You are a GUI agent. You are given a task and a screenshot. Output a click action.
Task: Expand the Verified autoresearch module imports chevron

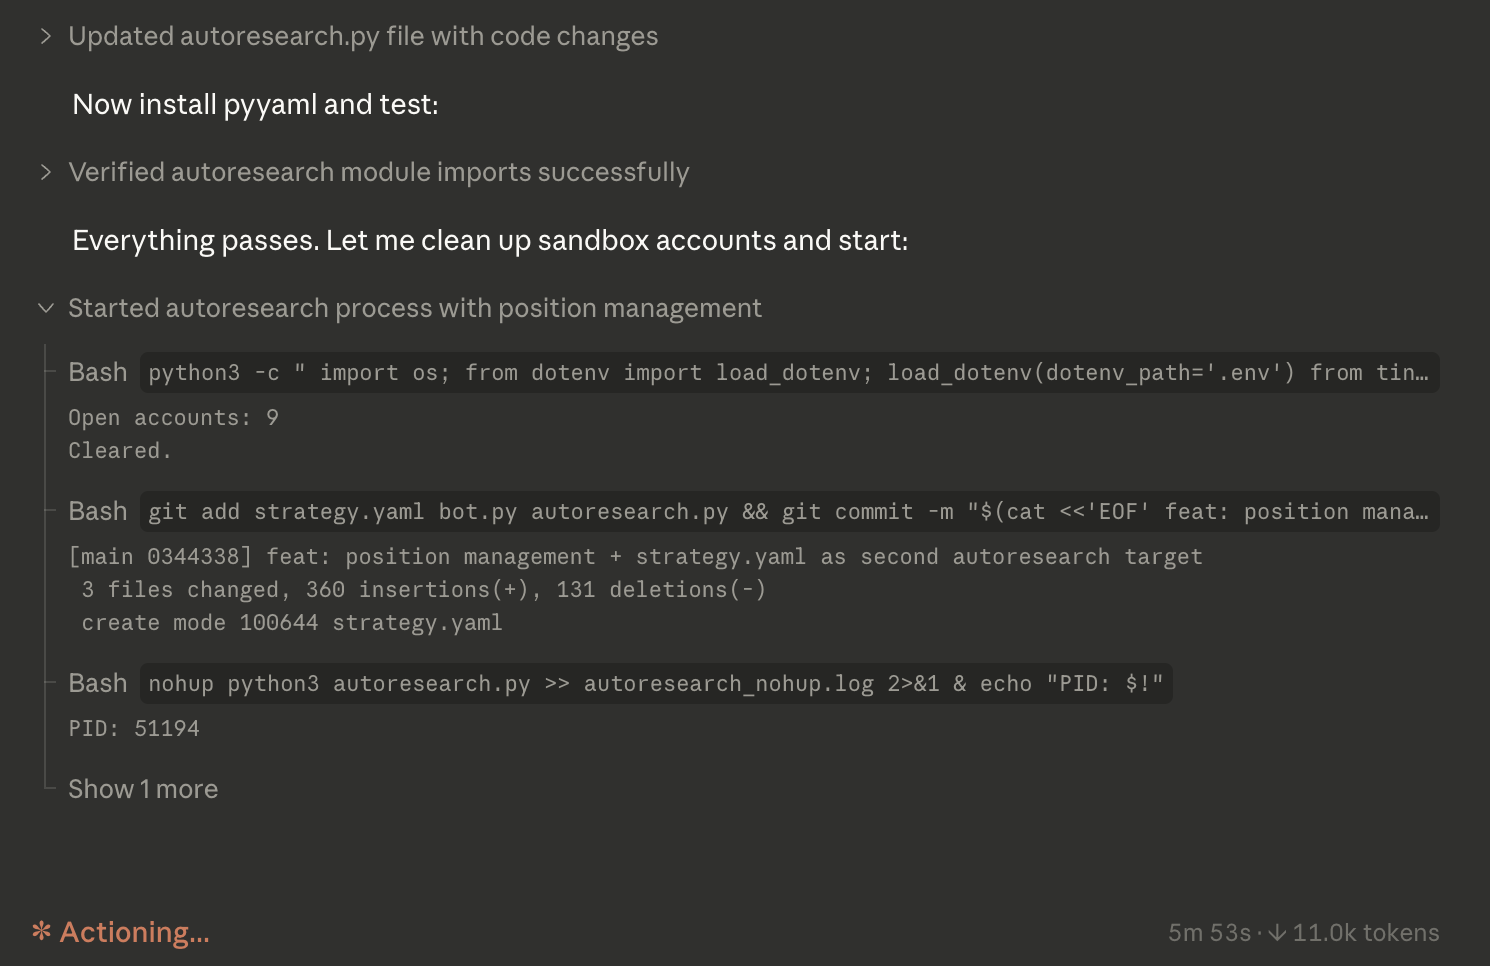[45, 172]
